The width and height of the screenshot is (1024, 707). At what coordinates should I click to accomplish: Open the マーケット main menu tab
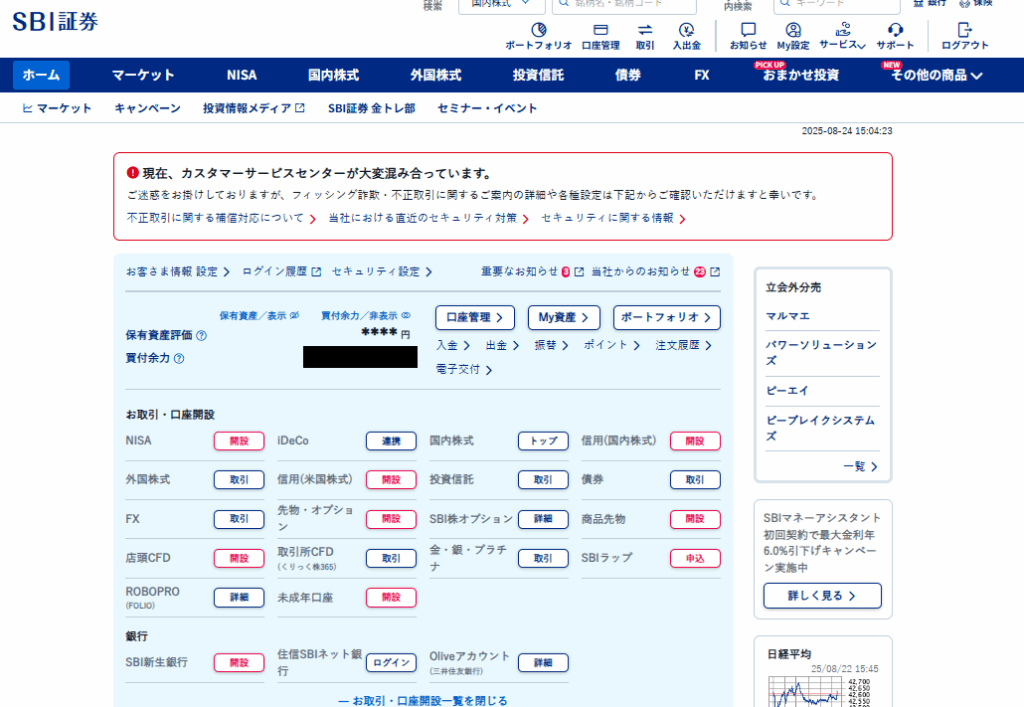tap(143, 75)
